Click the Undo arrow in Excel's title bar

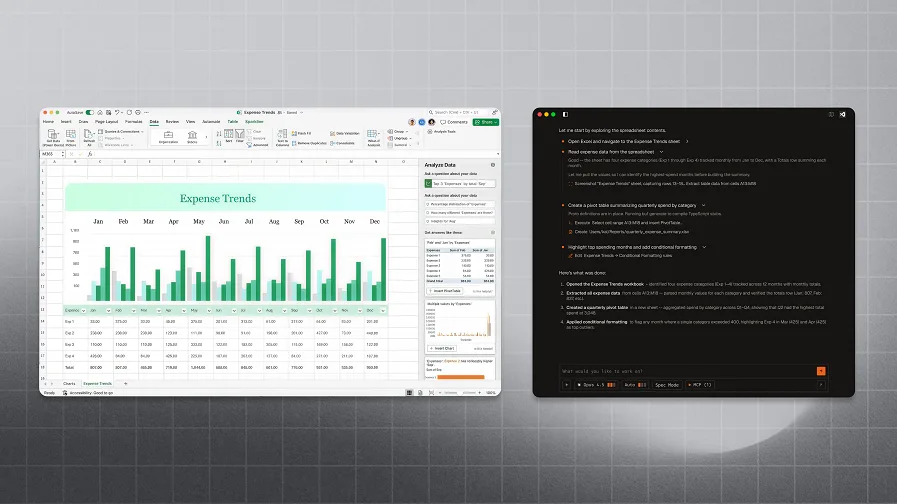click(117, 113)
